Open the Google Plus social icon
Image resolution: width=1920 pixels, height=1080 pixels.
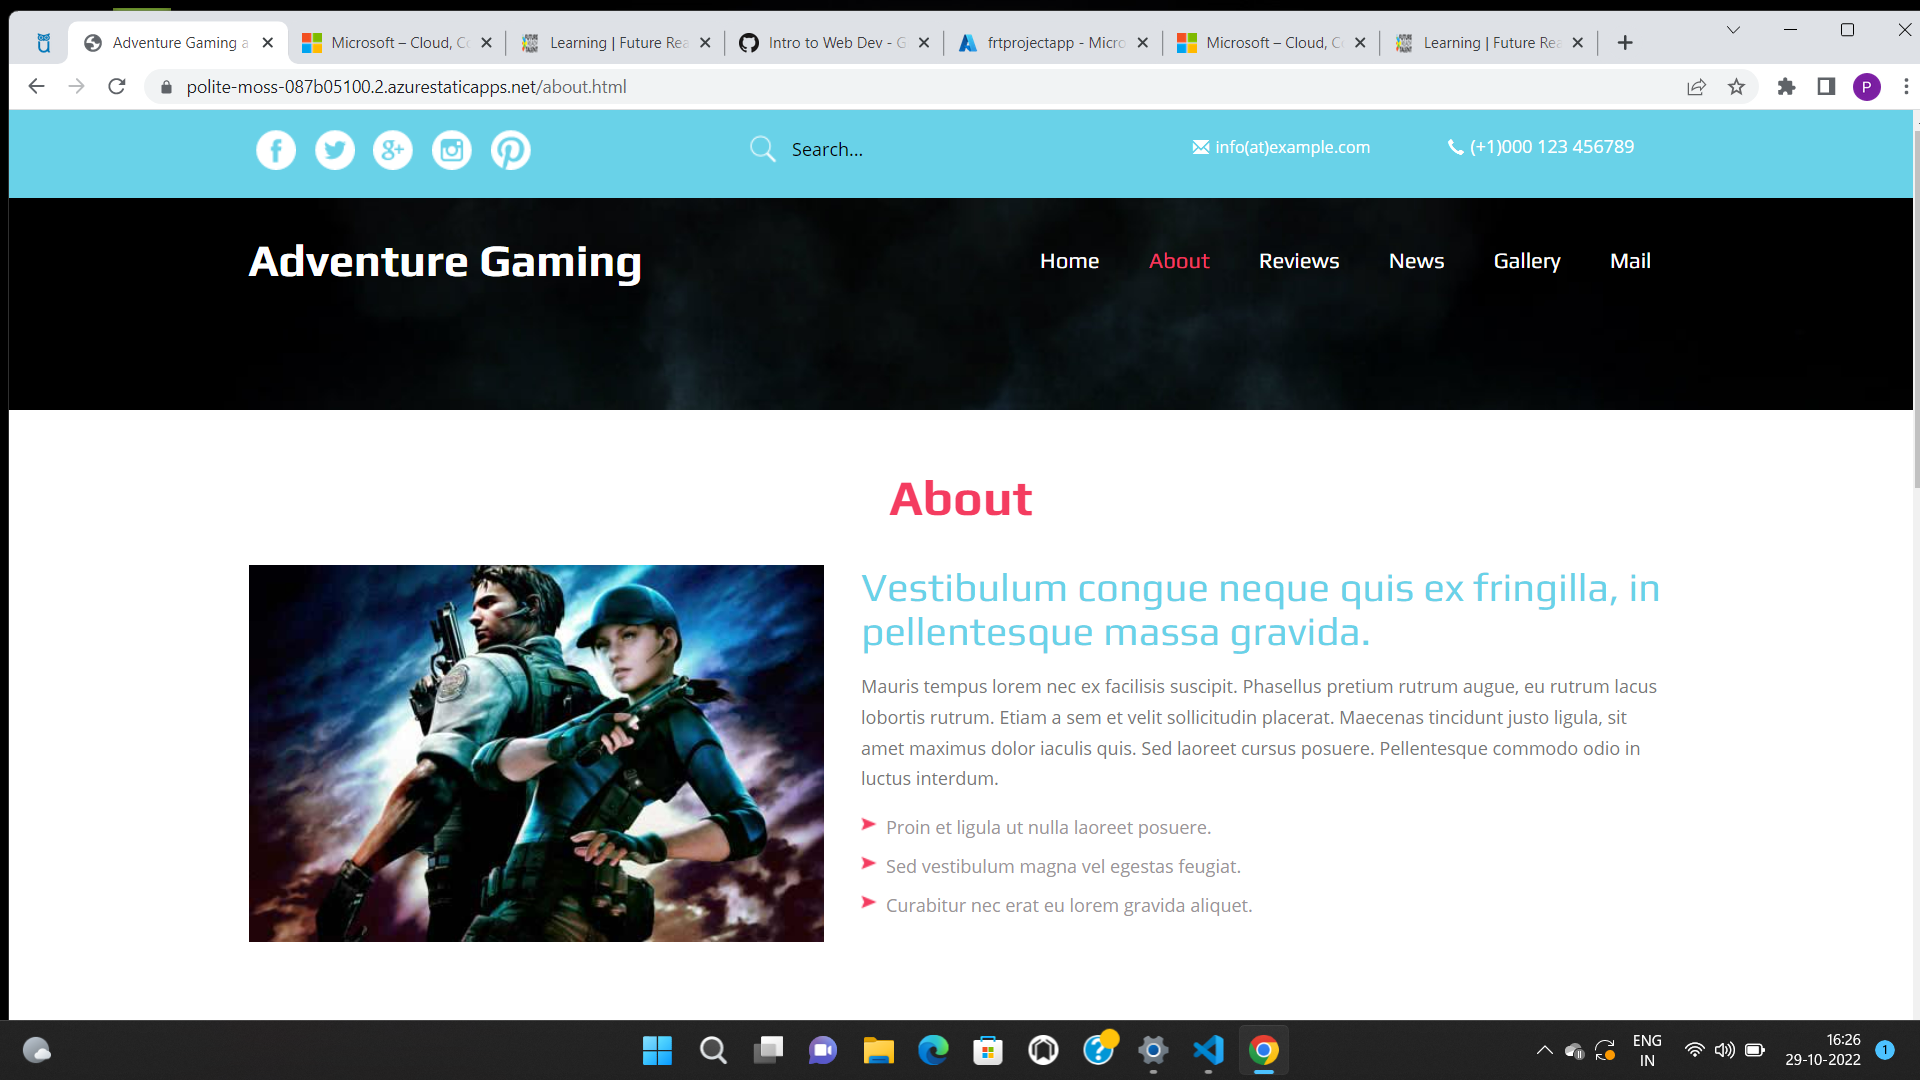pyautogui.click(x=393, y=150)
